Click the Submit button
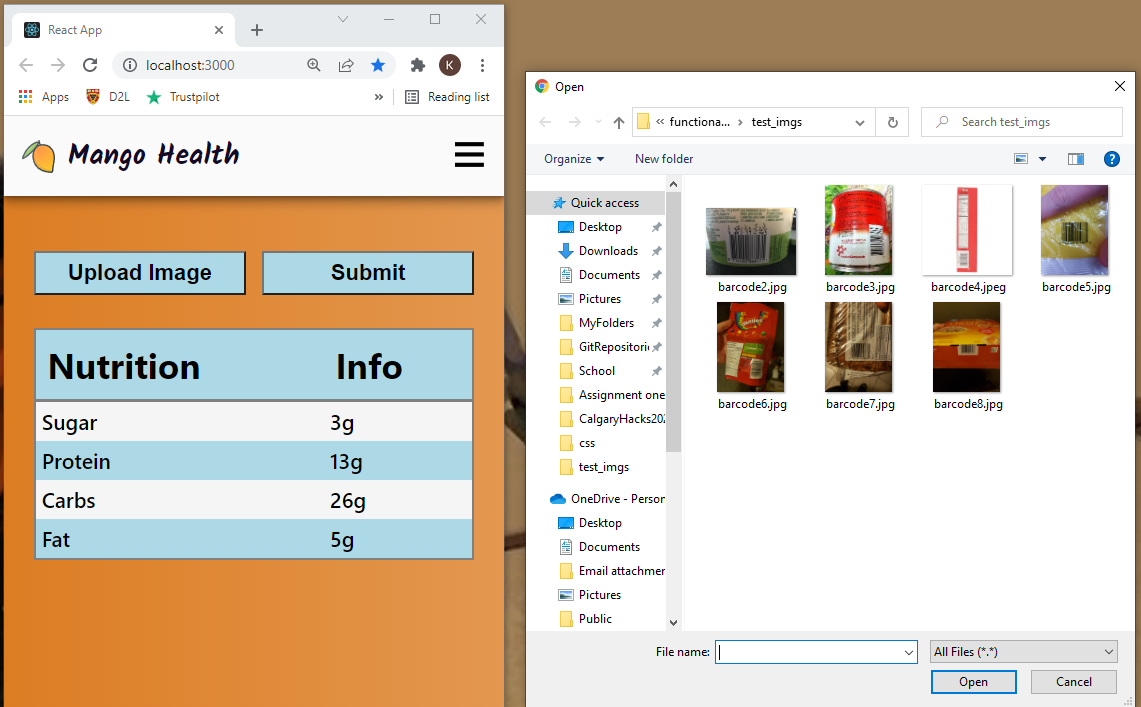The image size is (1141, 707). tap(368, 273)
